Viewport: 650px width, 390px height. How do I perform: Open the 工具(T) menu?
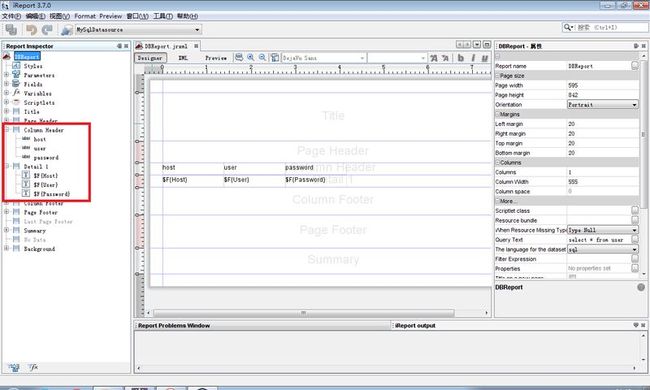click(163, 16)
